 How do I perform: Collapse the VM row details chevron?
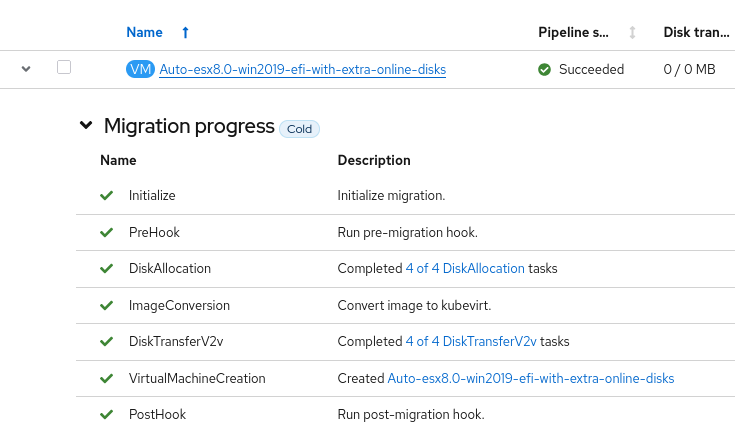[x=26, y=69]
